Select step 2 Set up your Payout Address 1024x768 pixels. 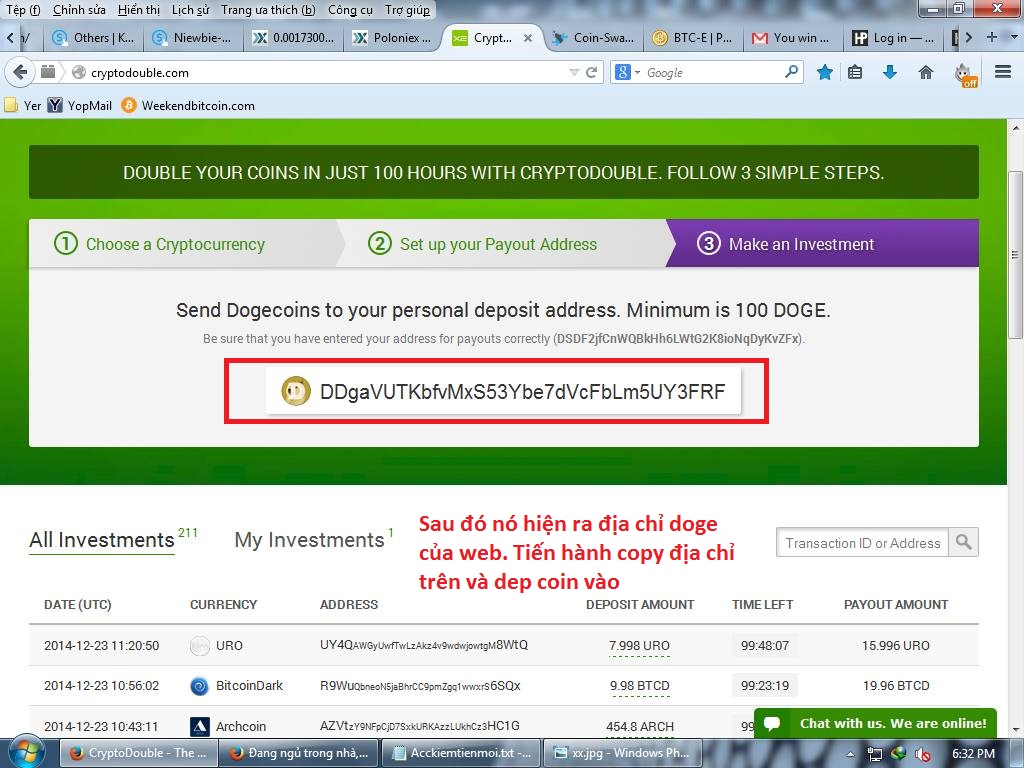tap(502, 244)
